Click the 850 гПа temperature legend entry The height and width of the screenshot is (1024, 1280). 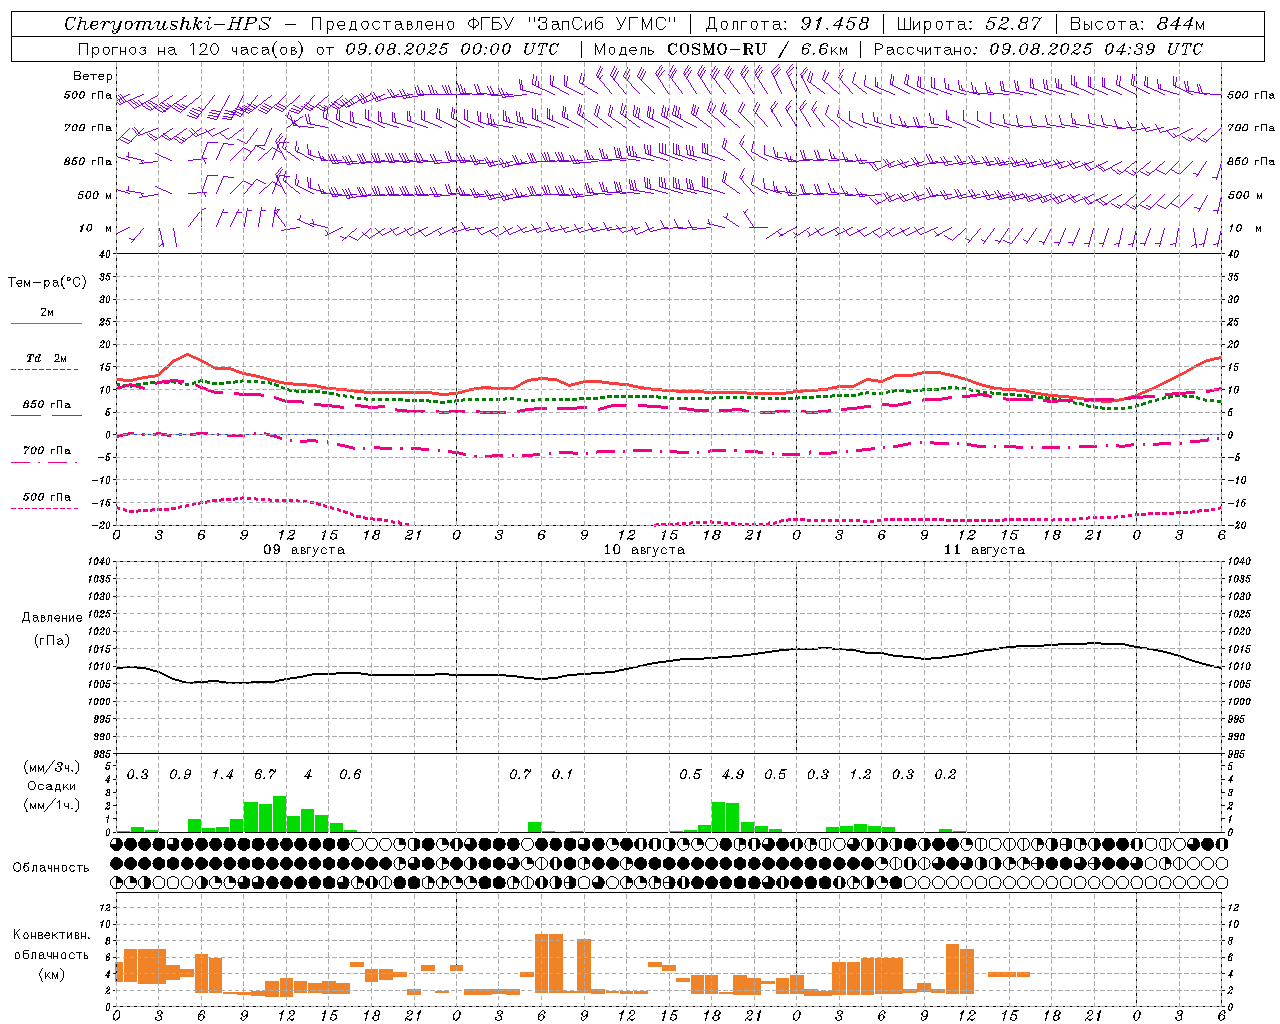pyautogui.click(x=46, y=405)
